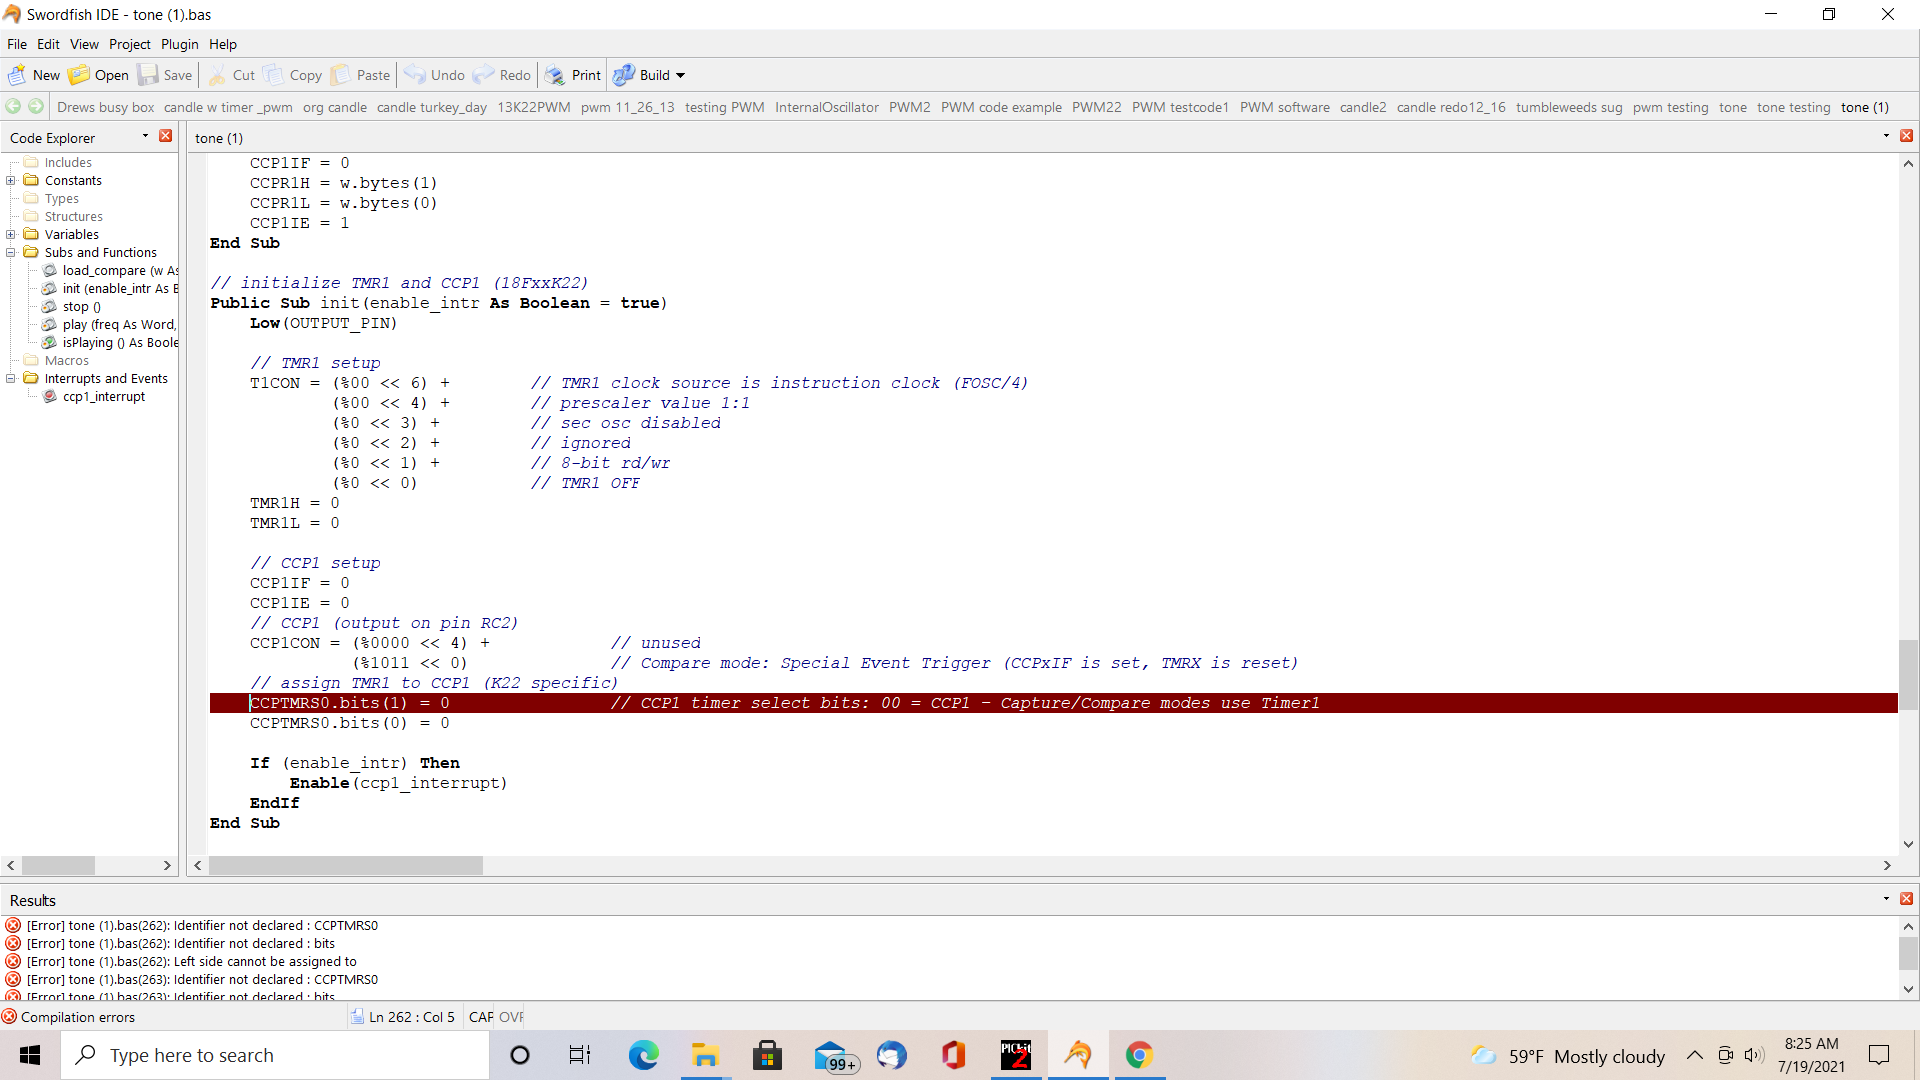This screenshot has width=1920, height=1080.
Task: Open File Explorer from taskbar
Action: (x=705, y=1055)
